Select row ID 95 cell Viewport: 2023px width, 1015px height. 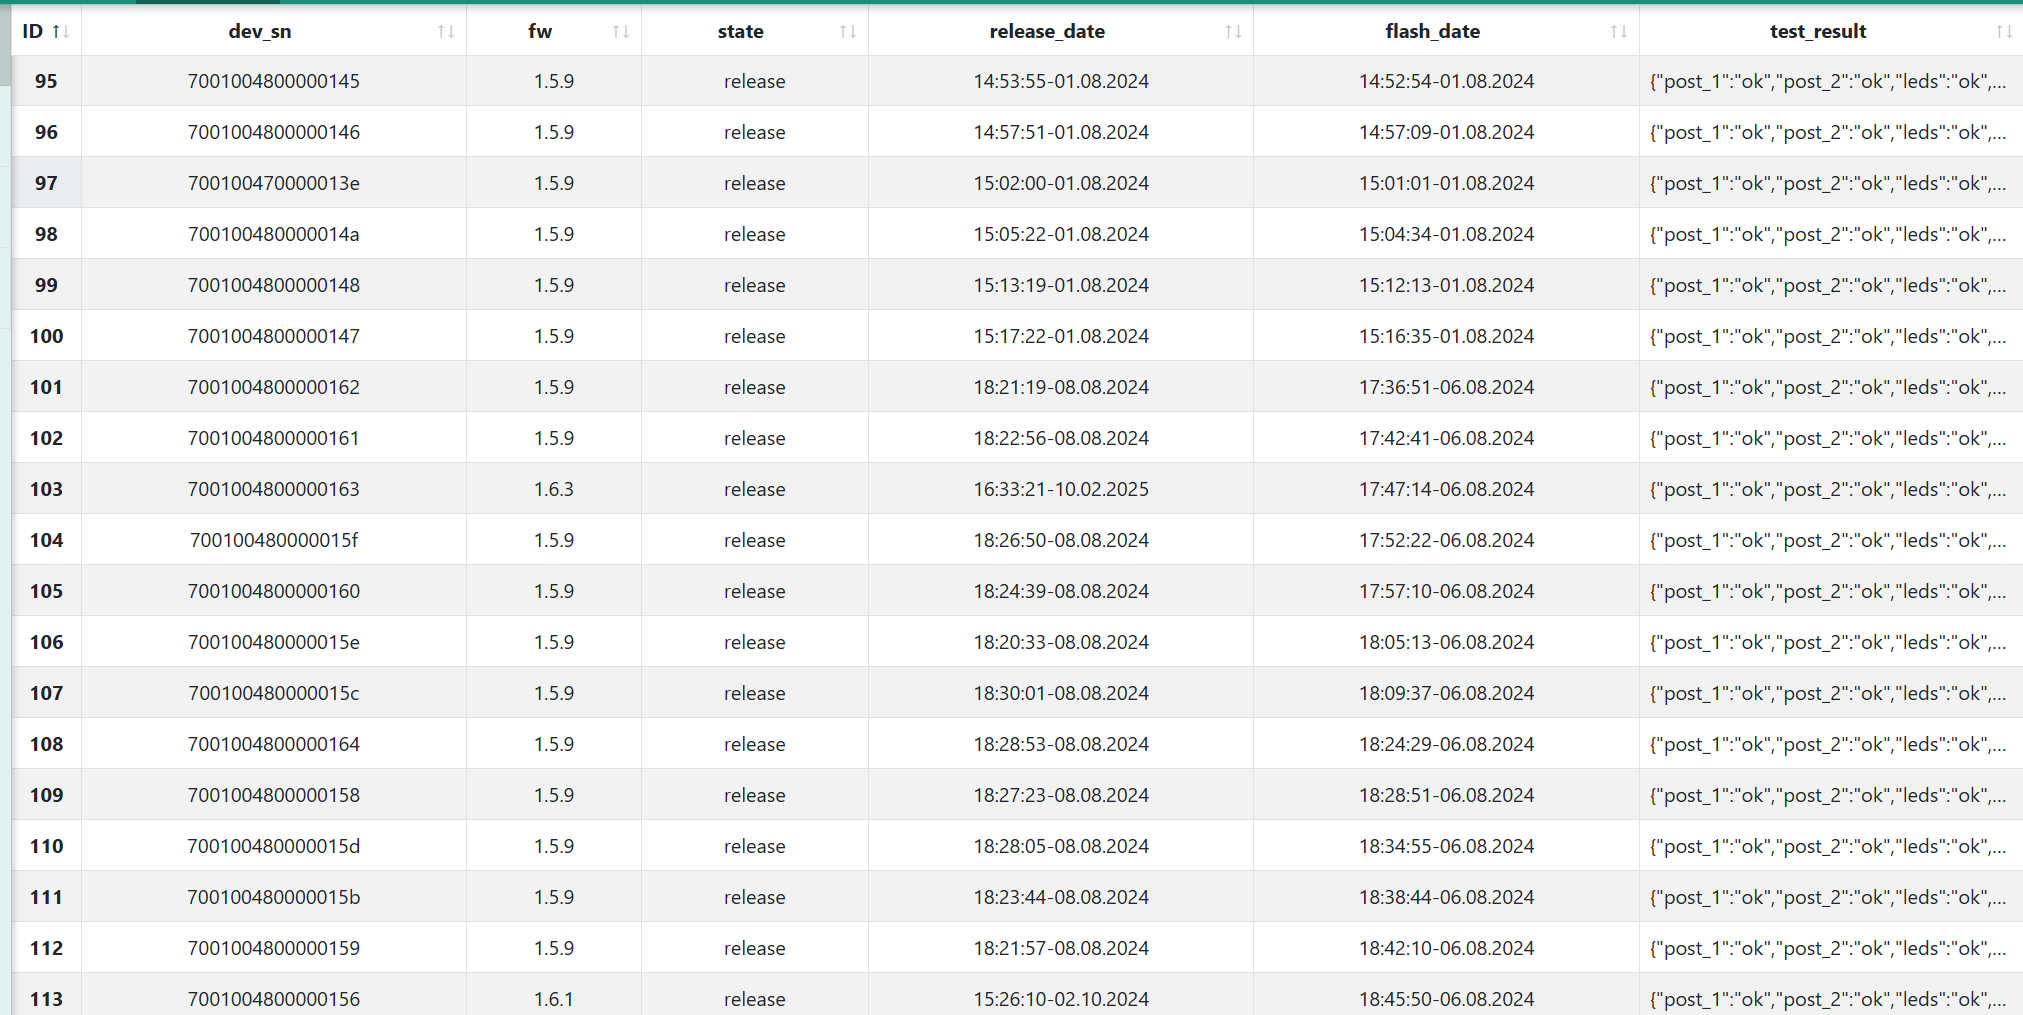tap(46, 81)
